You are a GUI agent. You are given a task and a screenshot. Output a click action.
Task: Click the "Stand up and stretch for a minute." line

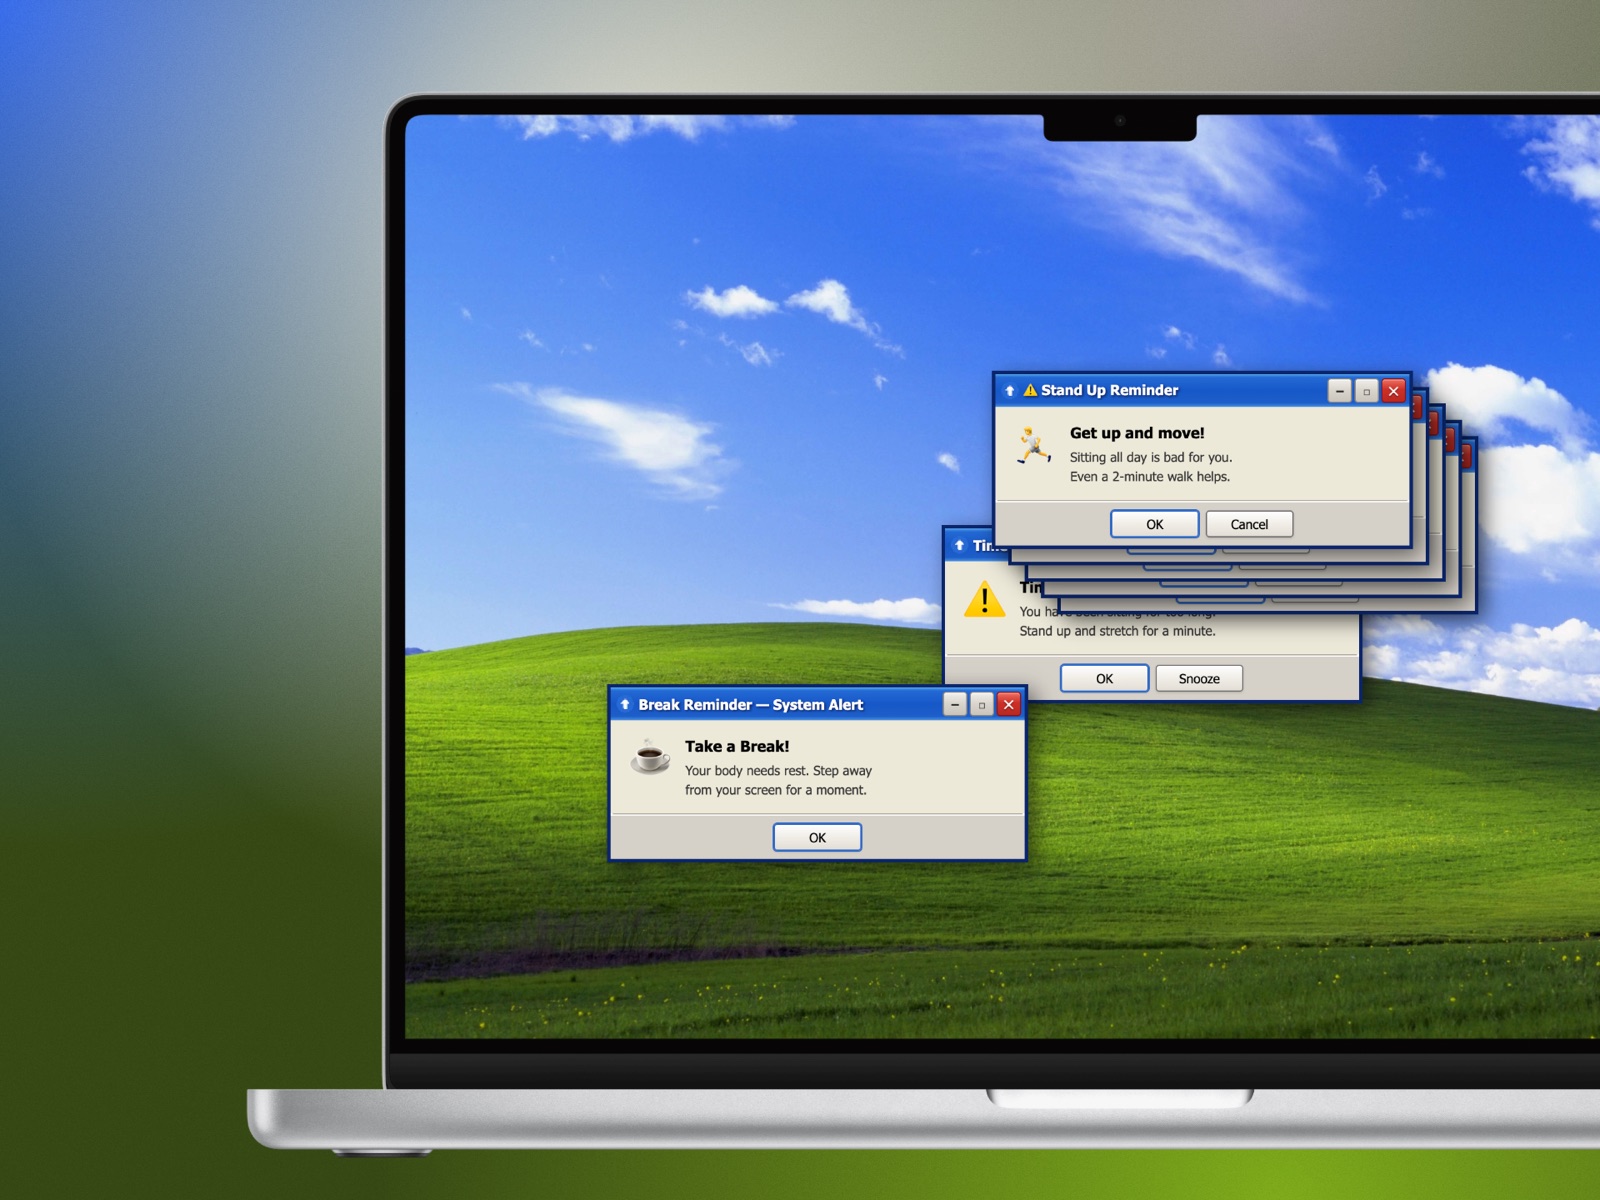[1117, 631]
